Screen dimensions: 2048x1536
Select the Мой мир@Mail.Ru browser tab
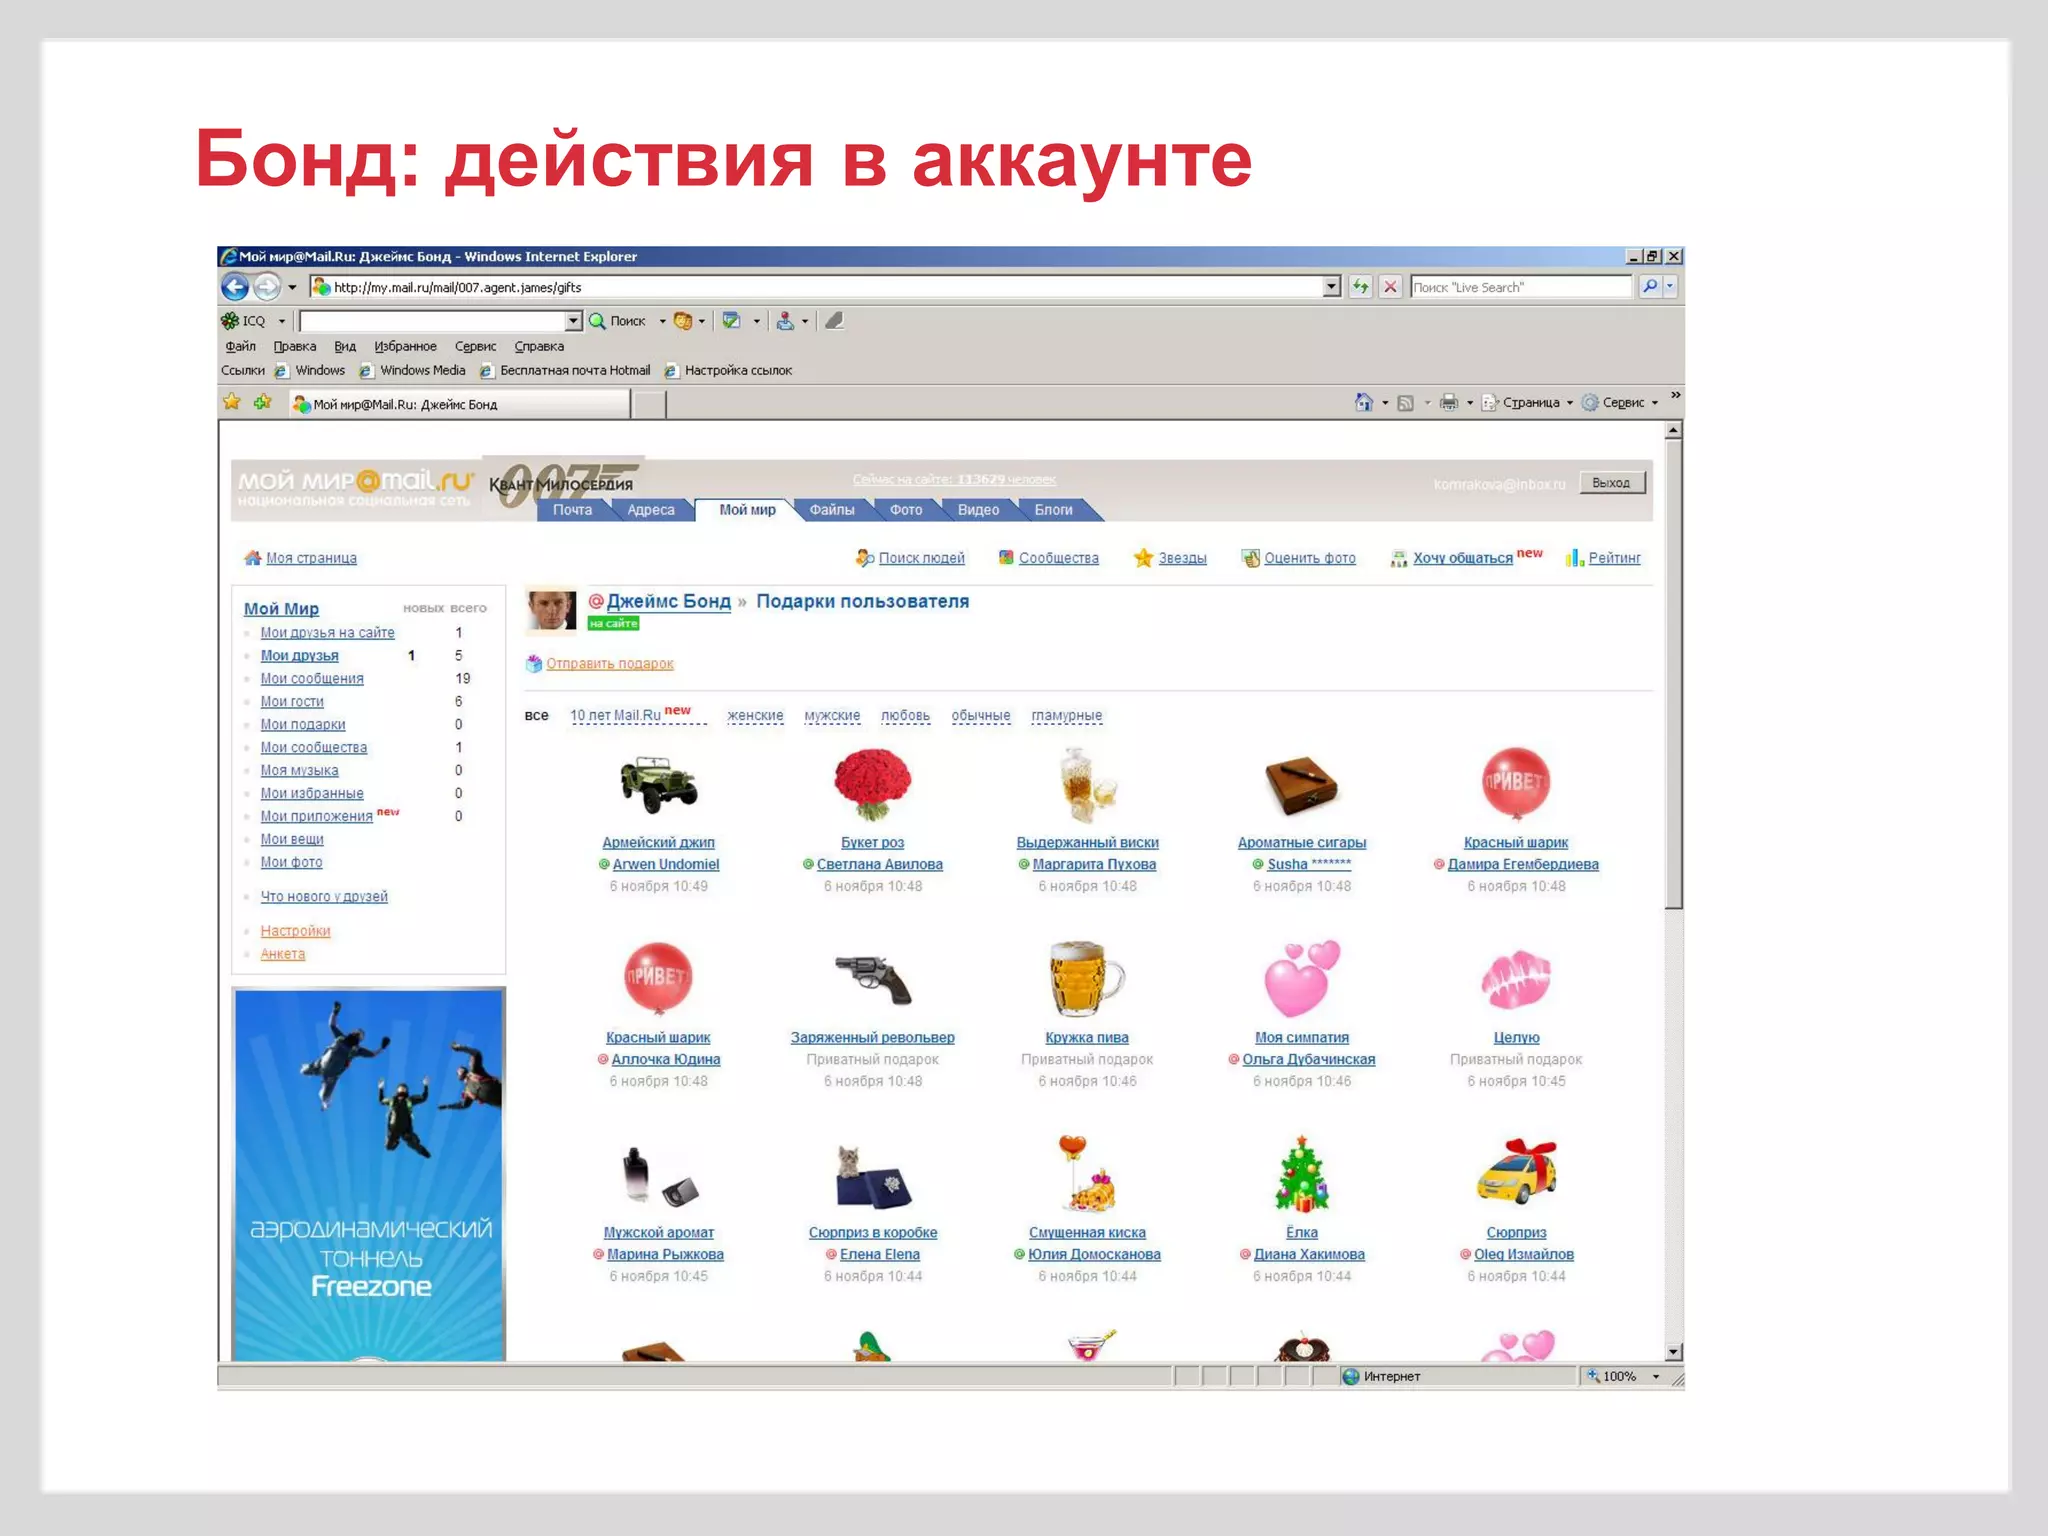point(460,404)
